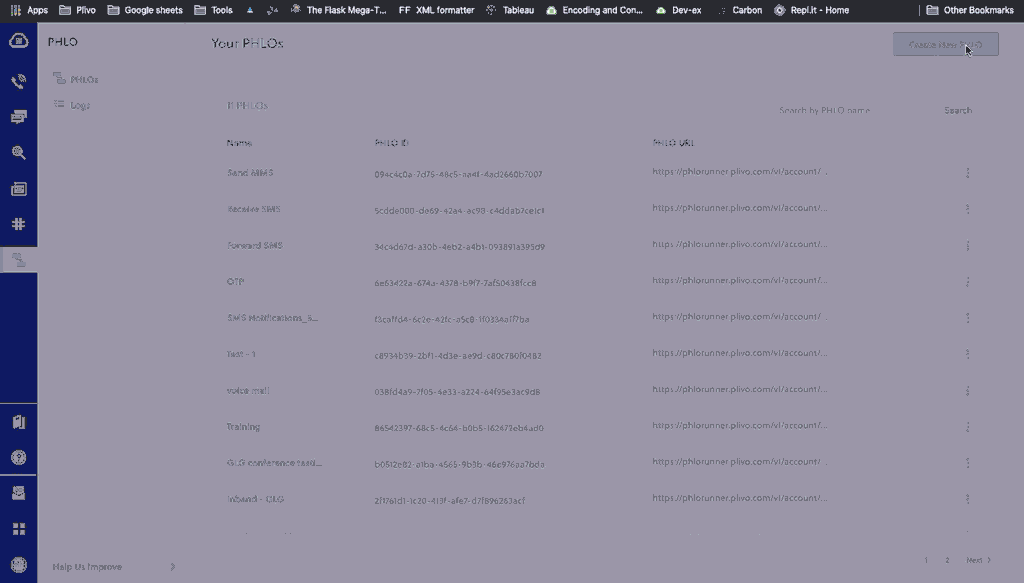Open the options menu for the Training PHLO
The width and height of the screenshot is (1024, 583).
click(x=967, y=427)
